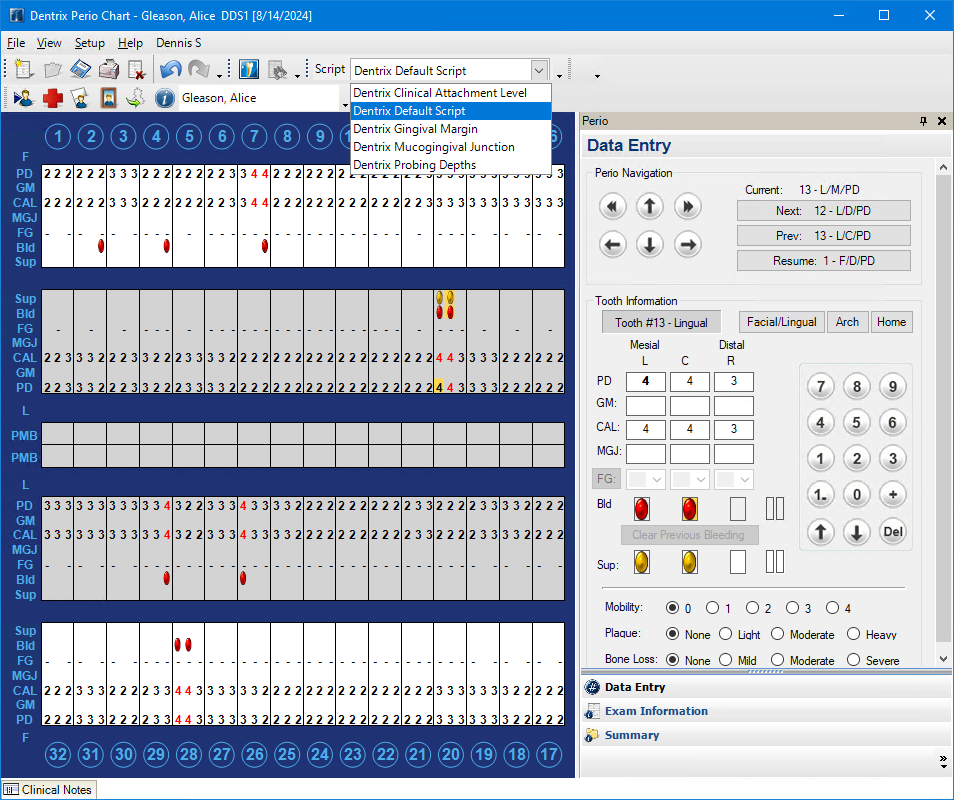Image resolution: width=954 pixels, height=800 pixels.
Task: Click the fast-forward navigation arrow
Action: tap(686, 207)
